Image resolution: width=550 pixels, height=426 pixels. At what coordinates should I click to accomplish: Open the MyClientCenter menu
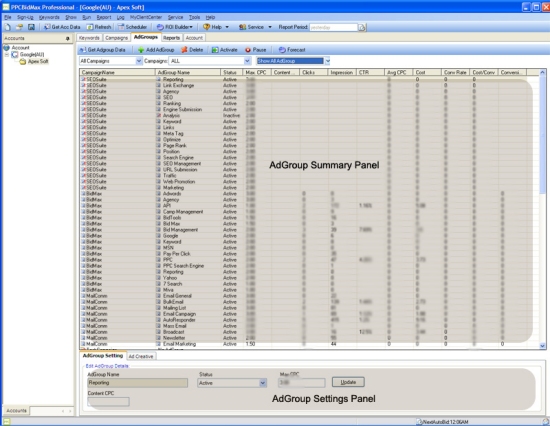click(146, 17)
